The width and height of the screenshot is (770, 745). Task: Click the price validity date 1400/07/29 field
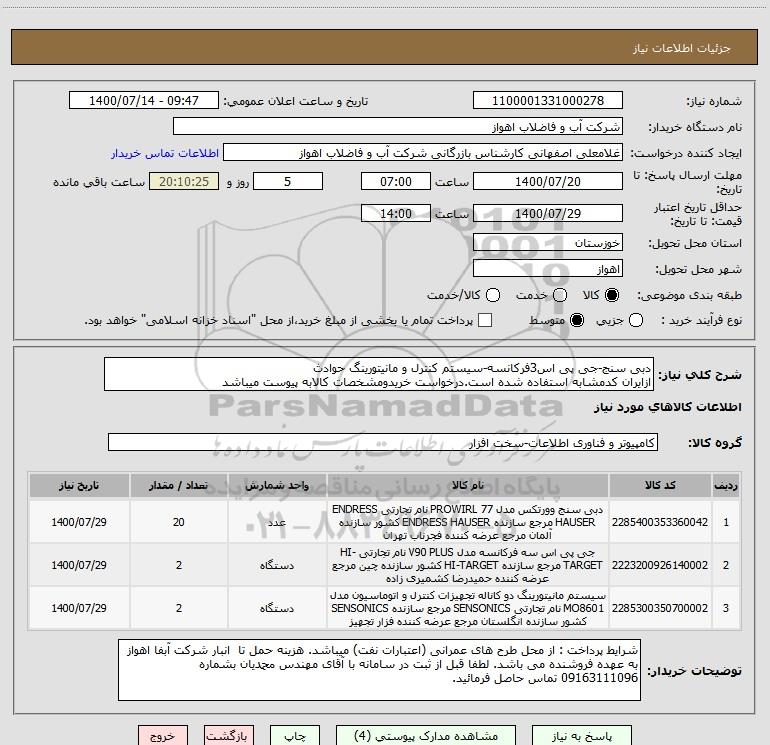(548, 213)
